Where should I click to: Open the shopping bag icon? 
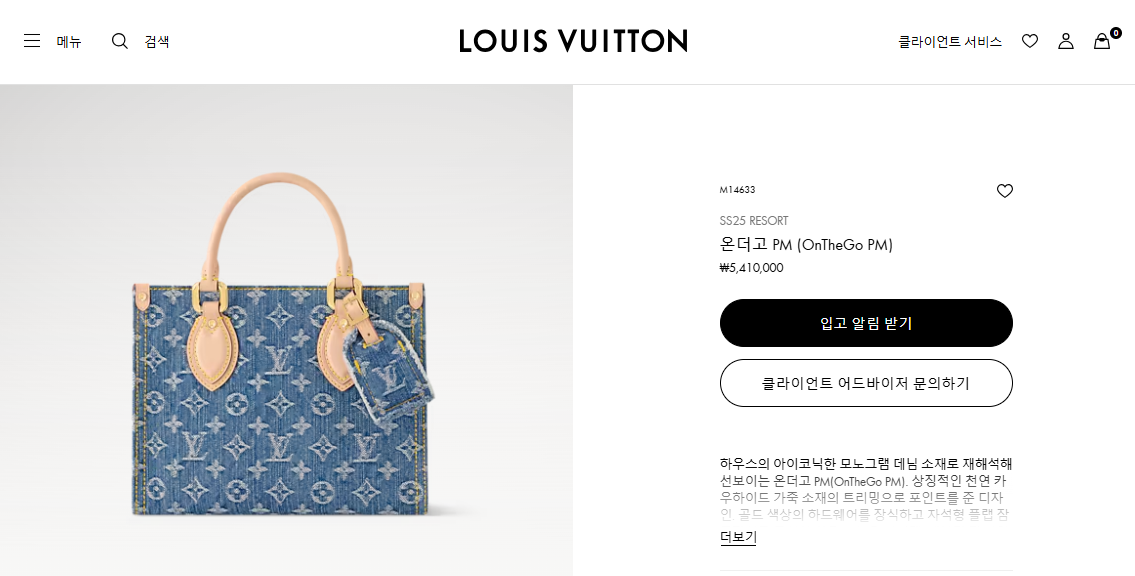coord(1102,41)
